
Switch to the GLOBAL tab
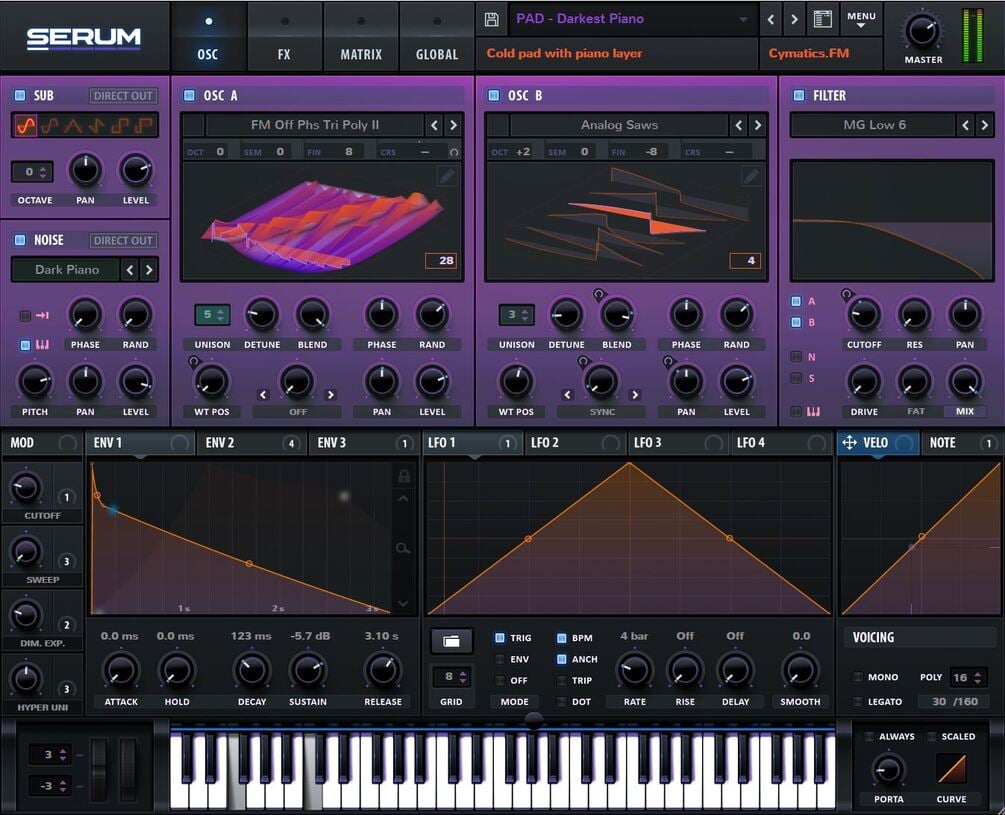point(437,37)
